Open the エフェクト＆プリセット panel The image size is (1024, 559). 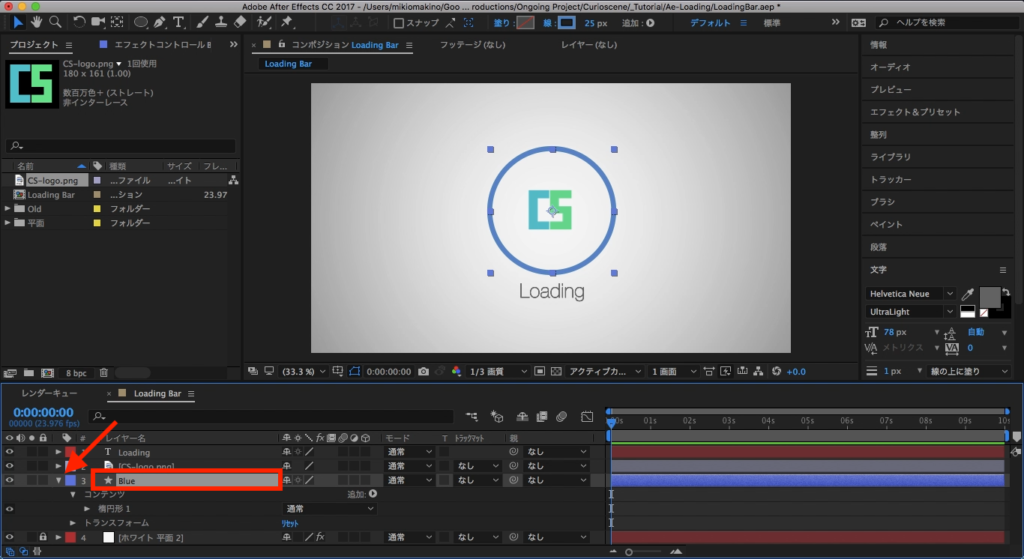(x=914, y=112)
